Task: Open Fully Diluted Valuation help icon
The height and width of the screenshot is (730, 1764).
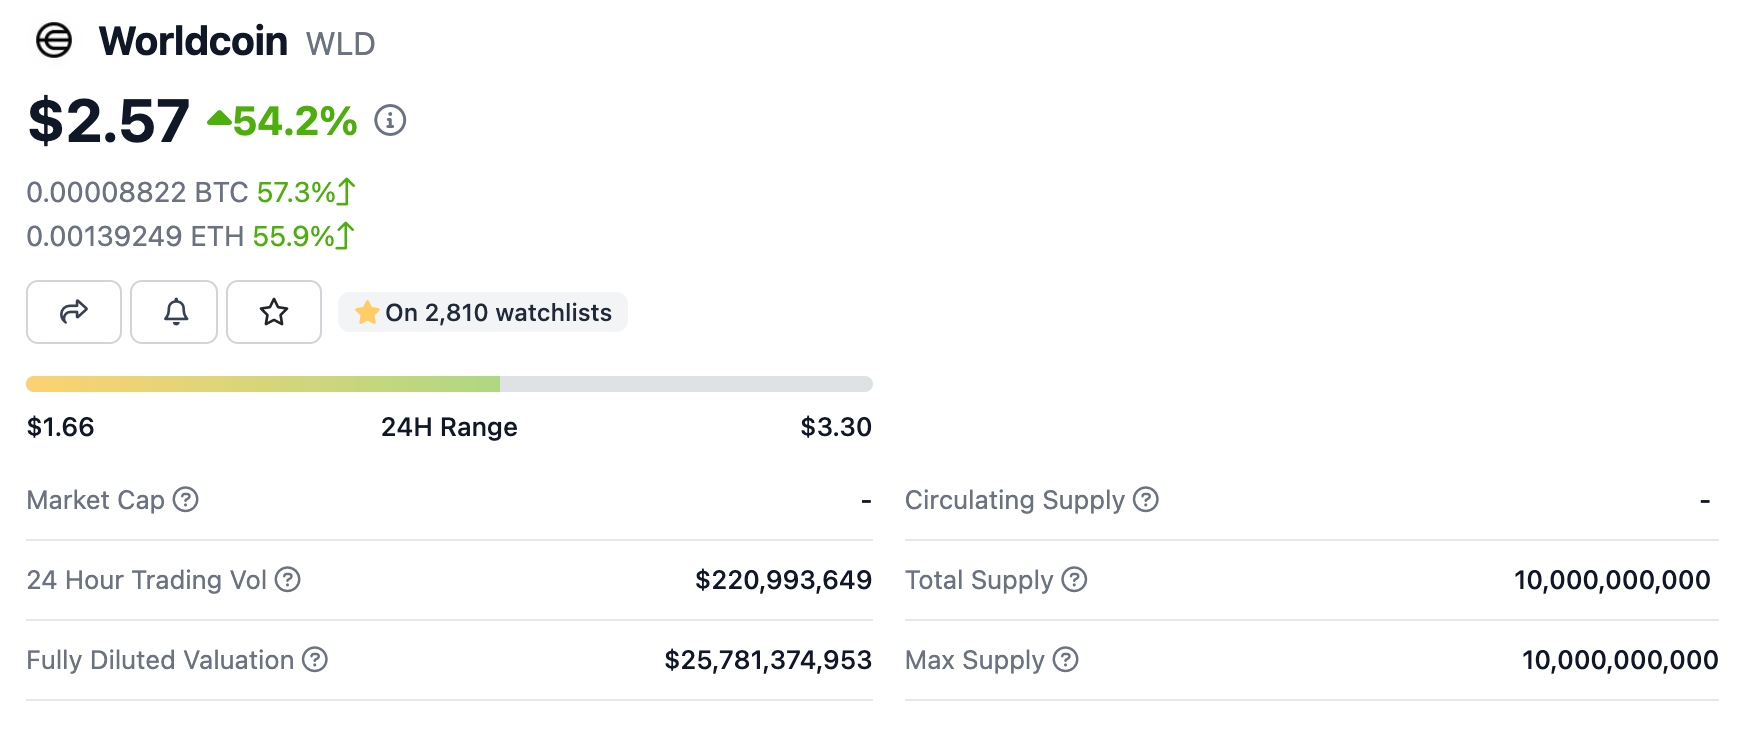Action: pyautogui.click(x=315, y=659)
